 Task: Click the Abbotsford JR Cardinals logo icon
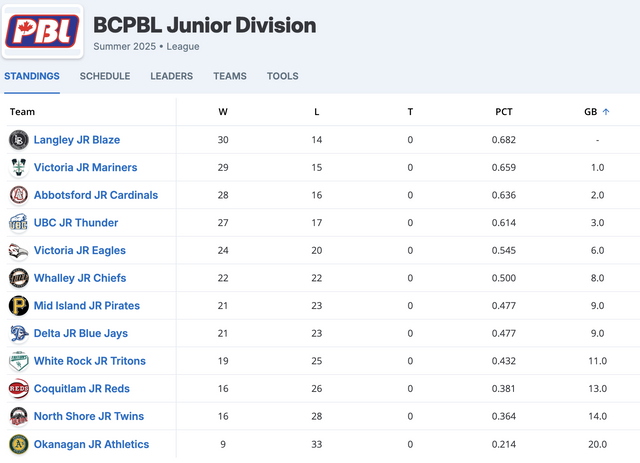19,195
